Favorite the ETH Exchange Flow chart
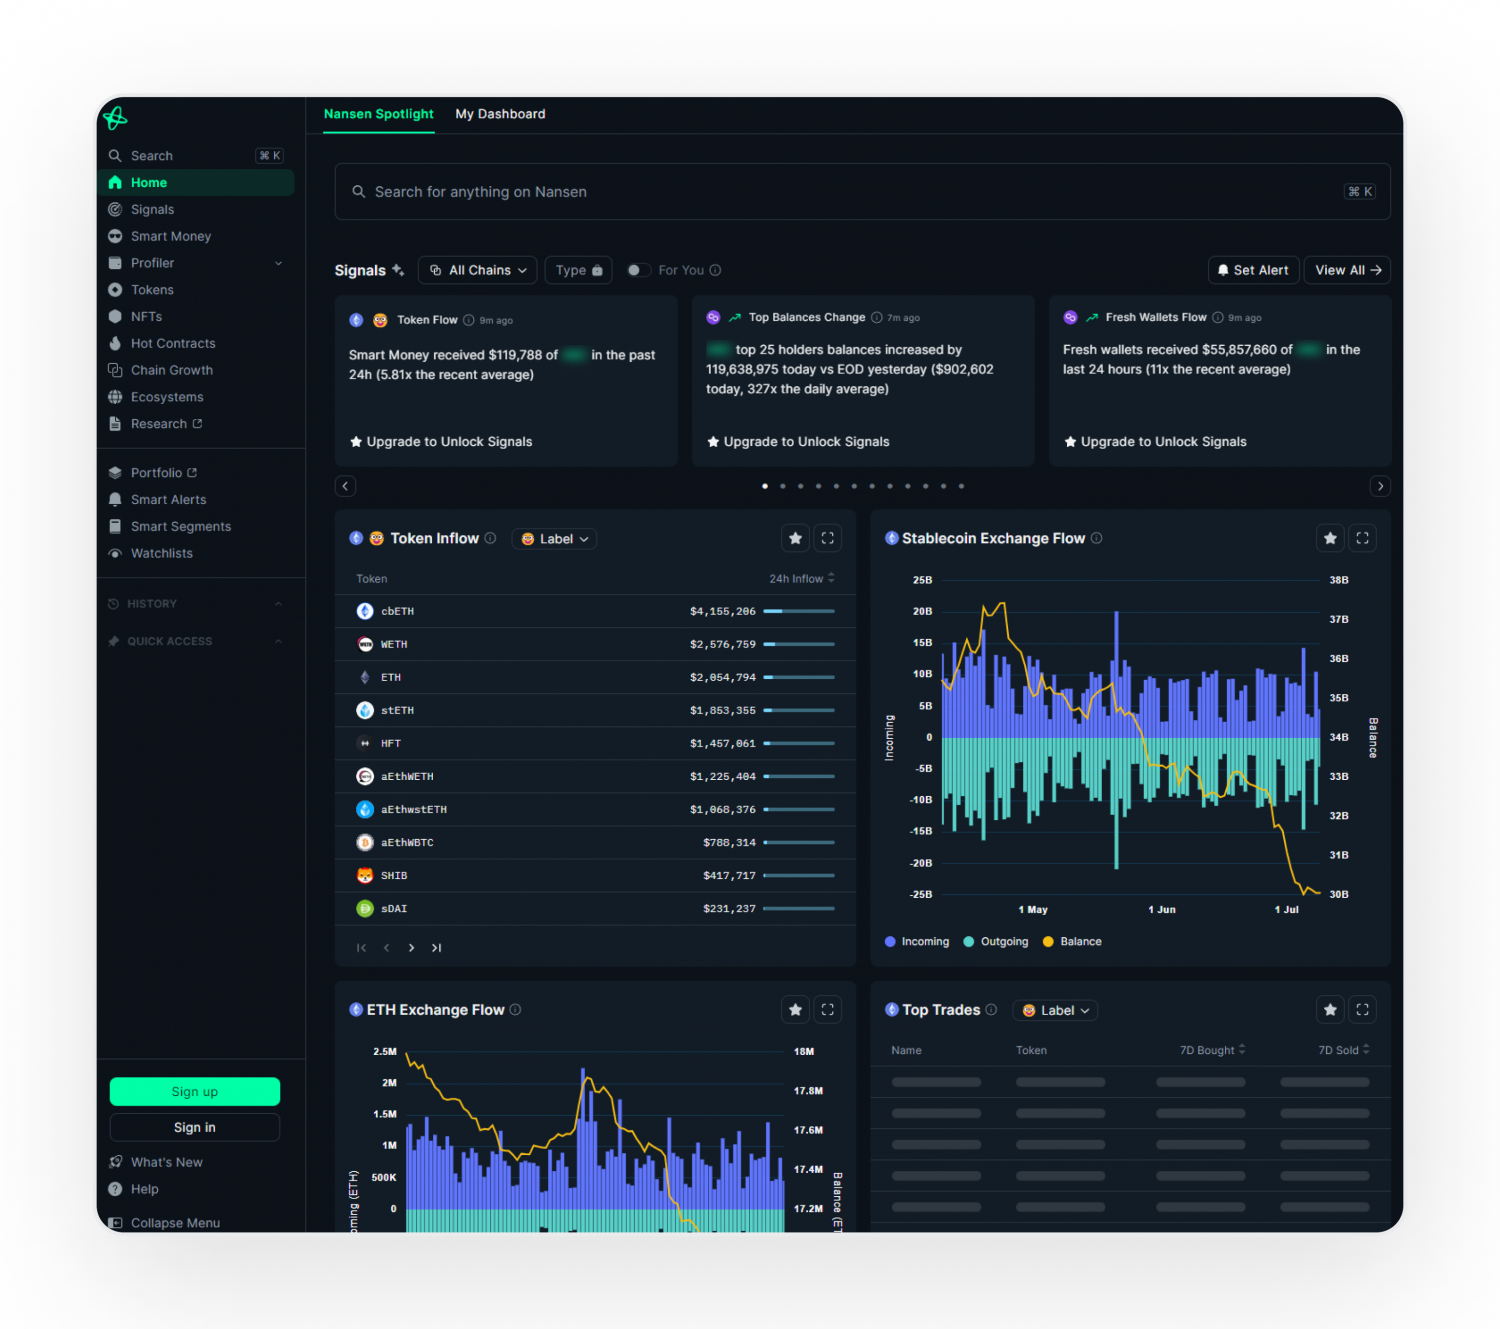The height and width of the screenshot is (1329, 1500). [795, 1010]
